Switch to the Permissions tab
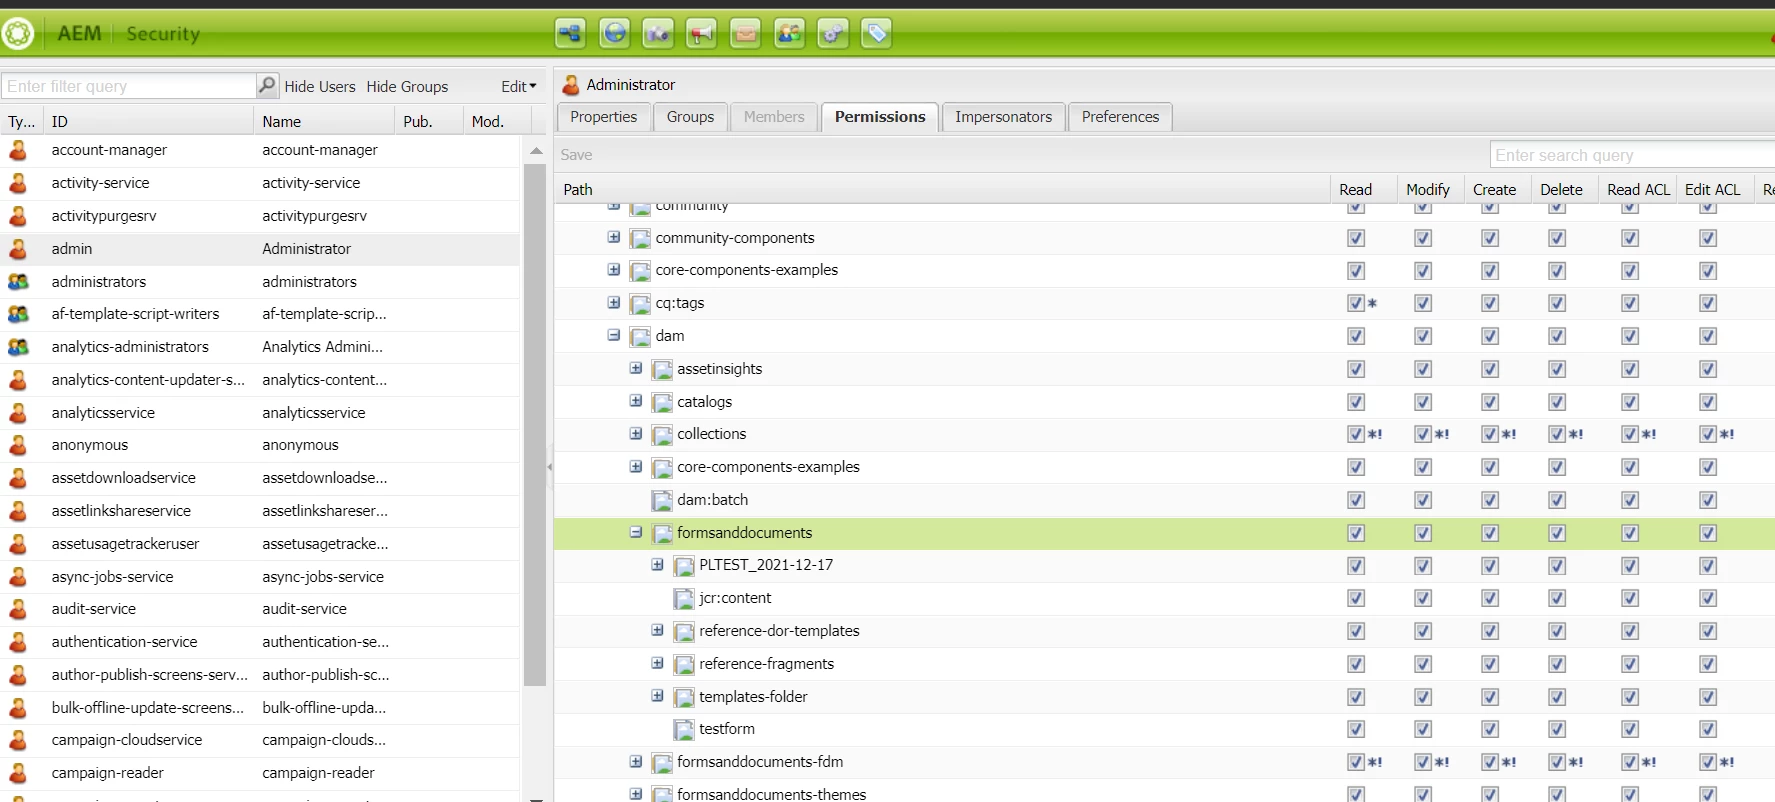 (880, 117)
